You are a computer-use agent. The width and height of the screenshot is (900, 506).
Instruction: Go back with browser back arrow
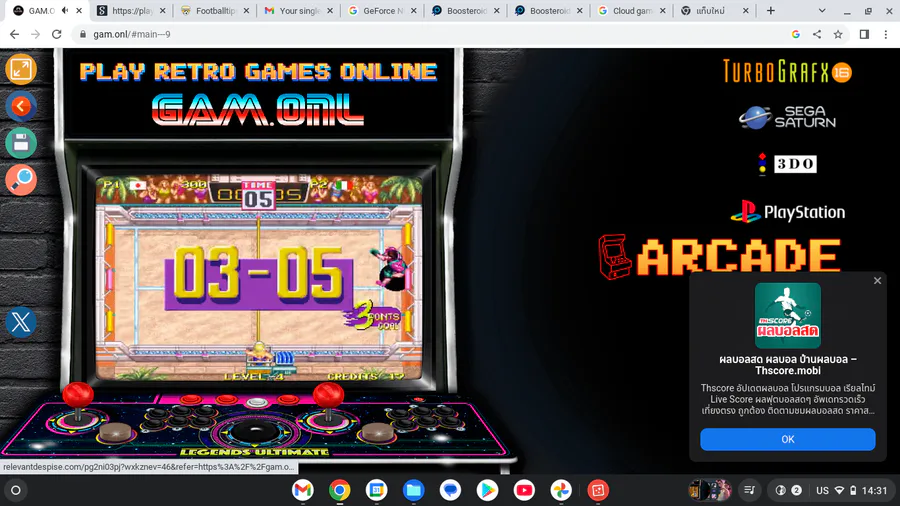click(x=14, y=34)
